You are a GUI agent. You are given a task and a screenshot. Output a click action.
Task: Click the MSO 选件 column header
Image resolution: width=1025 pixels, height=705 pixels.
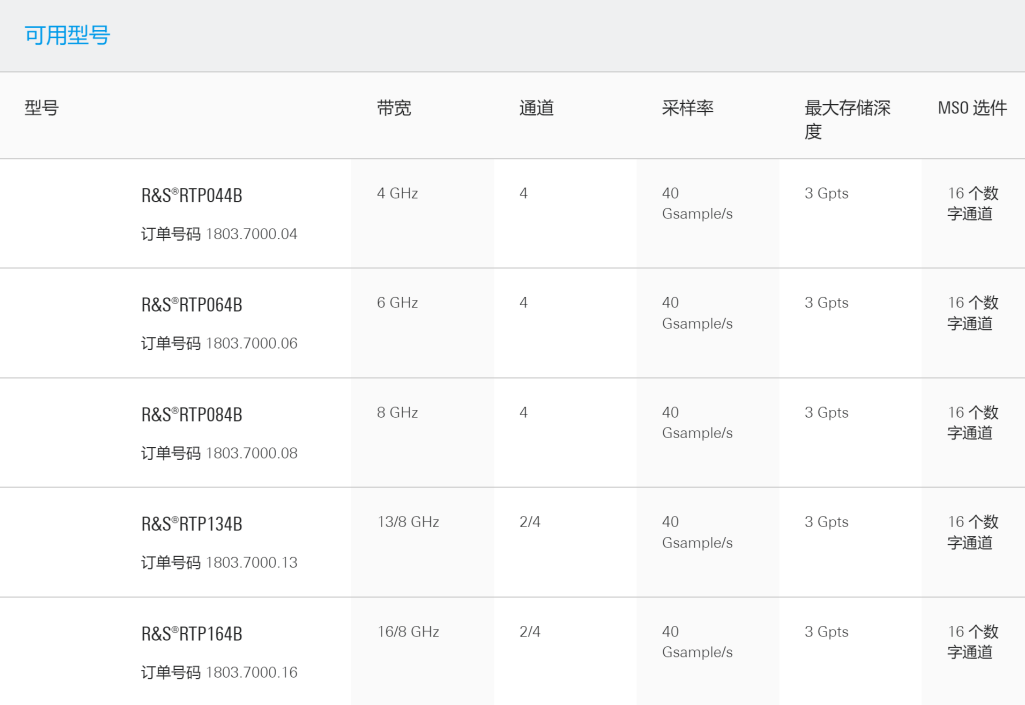point(973,108)
